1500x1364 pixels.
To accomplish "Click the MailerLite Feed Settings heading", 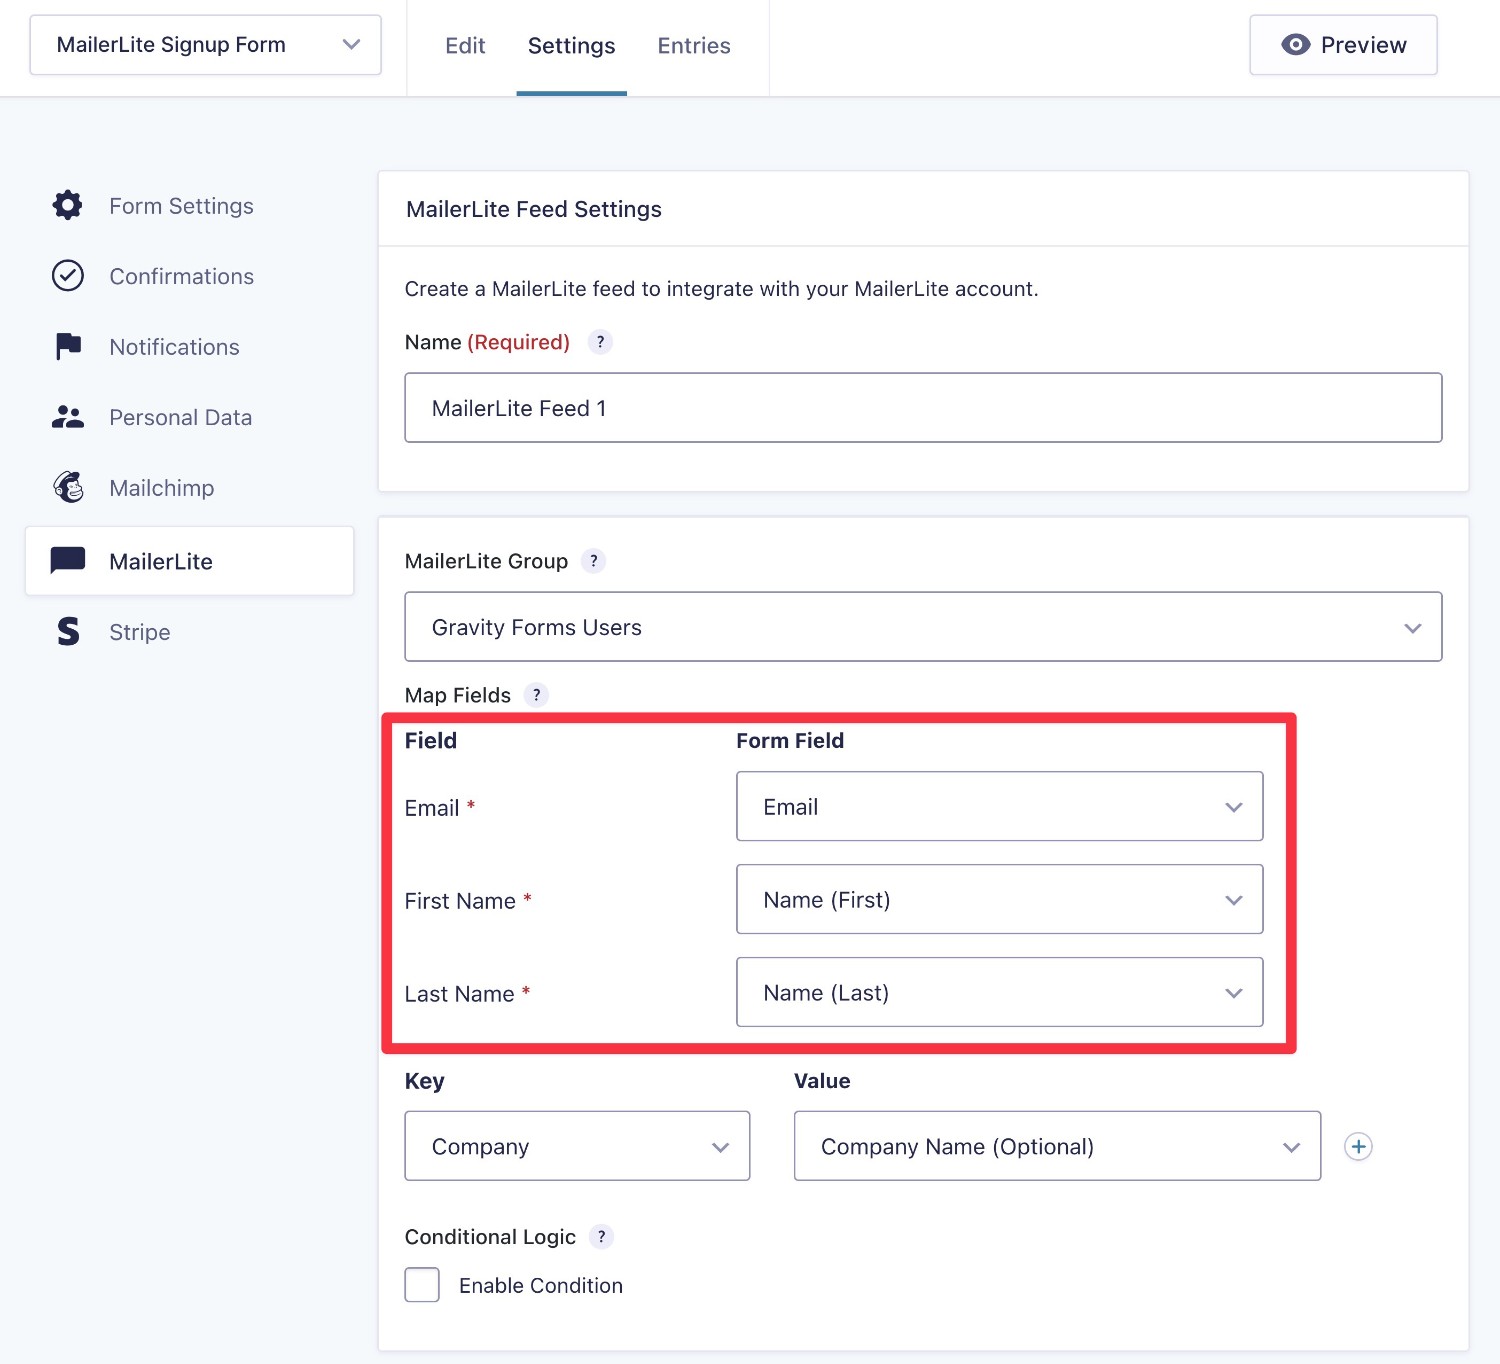I will click(534, 209).
